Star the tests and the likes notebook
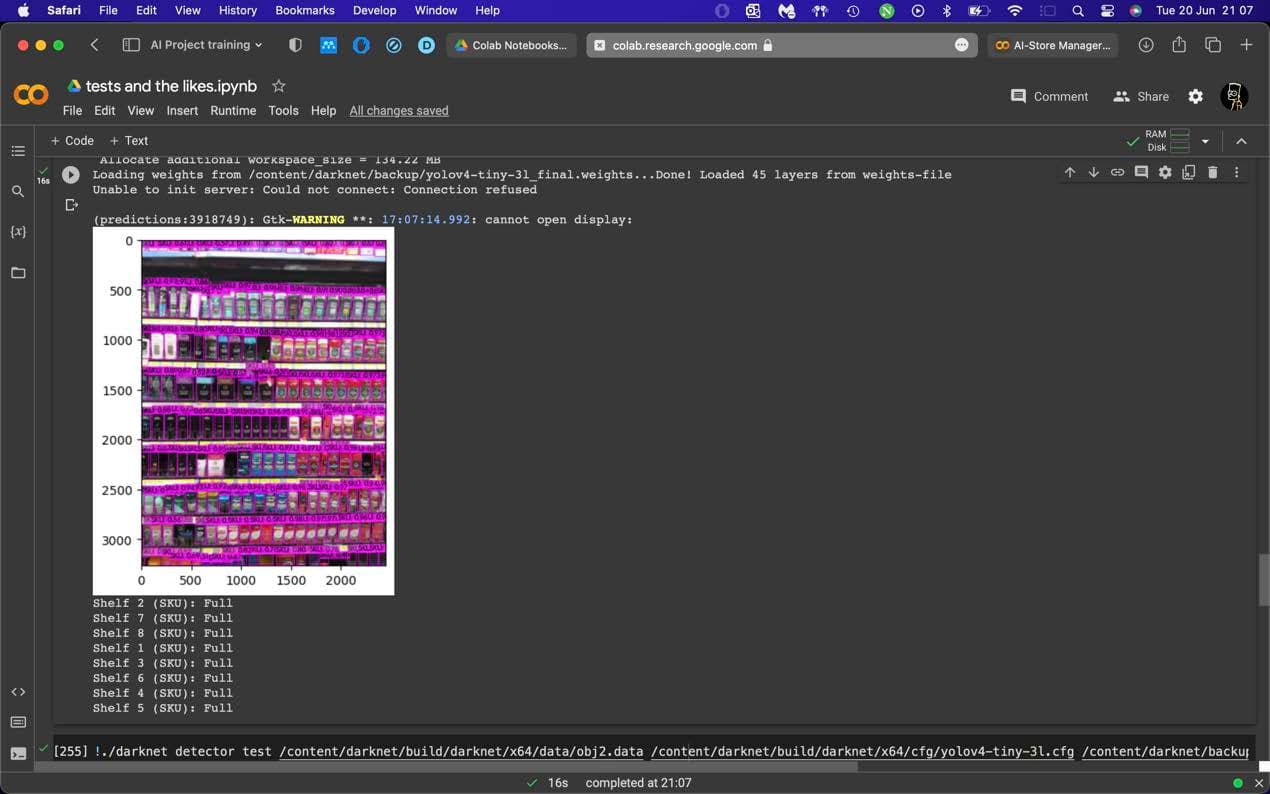This screenshot has height=794, width=1270. 278,86
